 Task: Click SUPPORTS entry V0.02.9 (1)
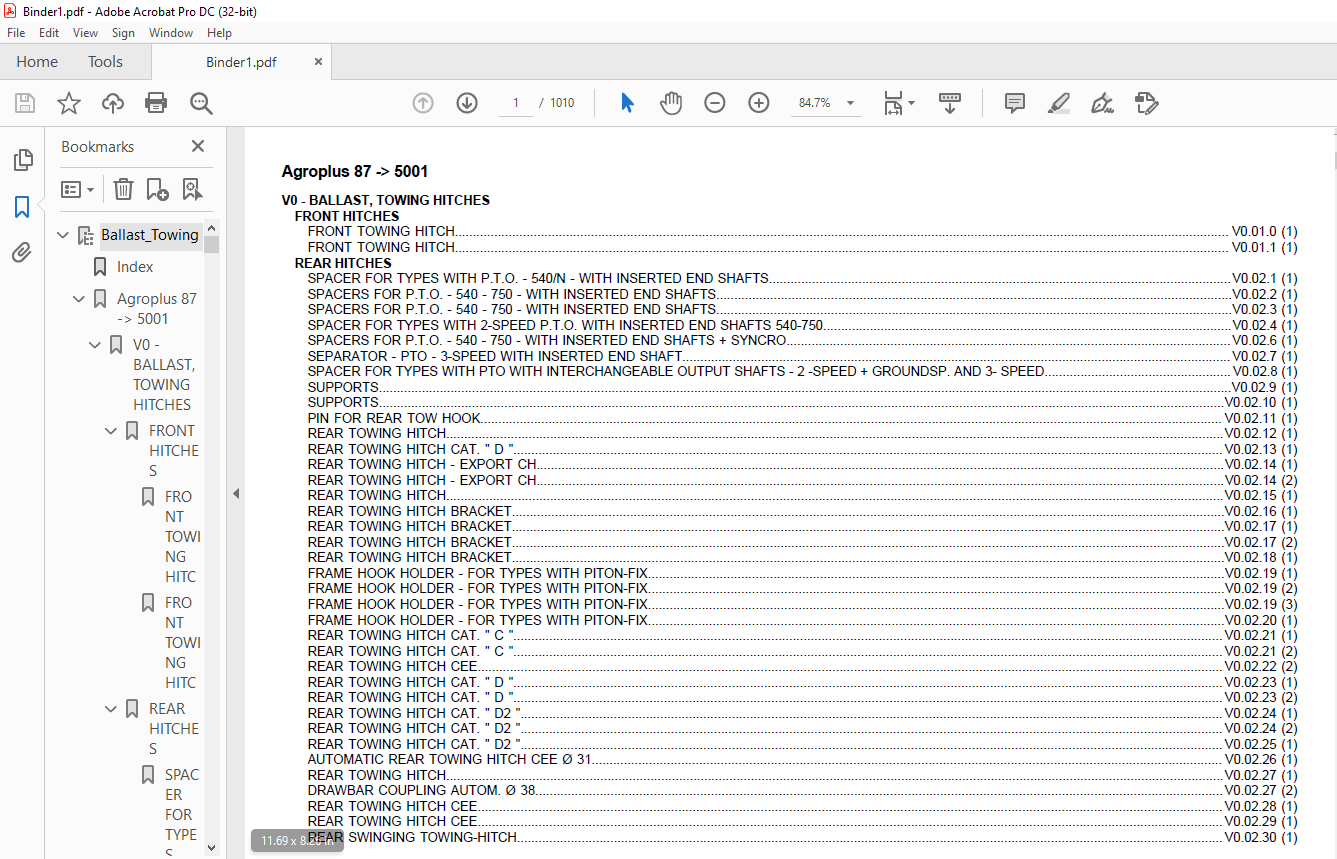(802, 387)
